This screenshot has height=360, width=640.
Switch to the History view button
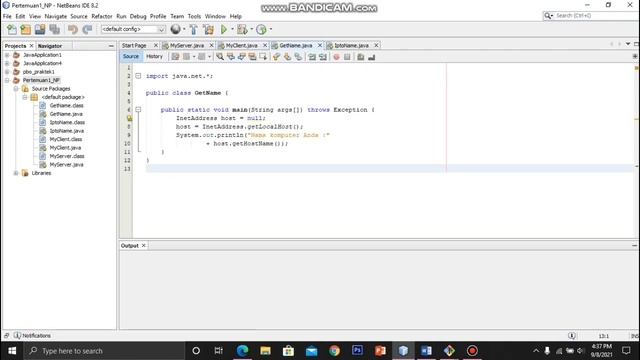tap(154, 56)
